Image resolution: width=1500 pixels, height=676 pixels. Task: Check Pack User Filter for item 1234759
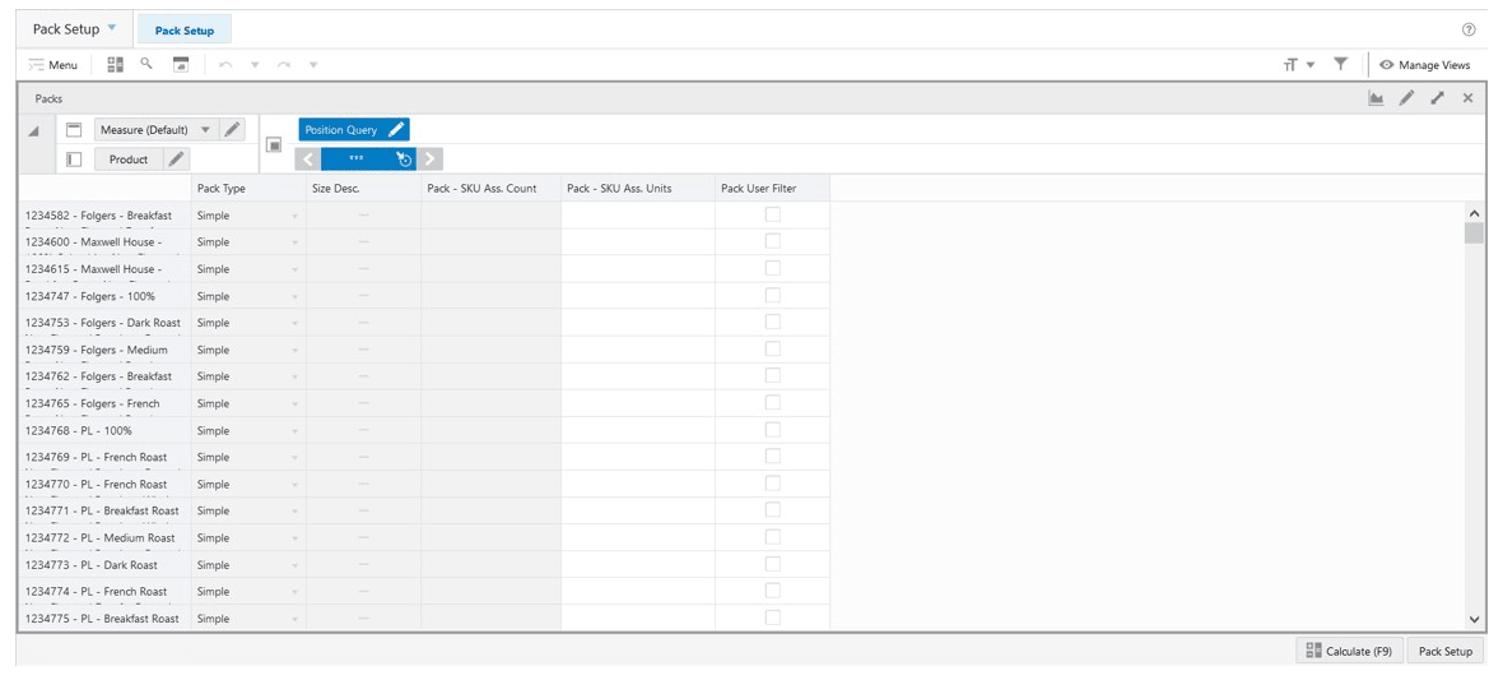point(773,349)
